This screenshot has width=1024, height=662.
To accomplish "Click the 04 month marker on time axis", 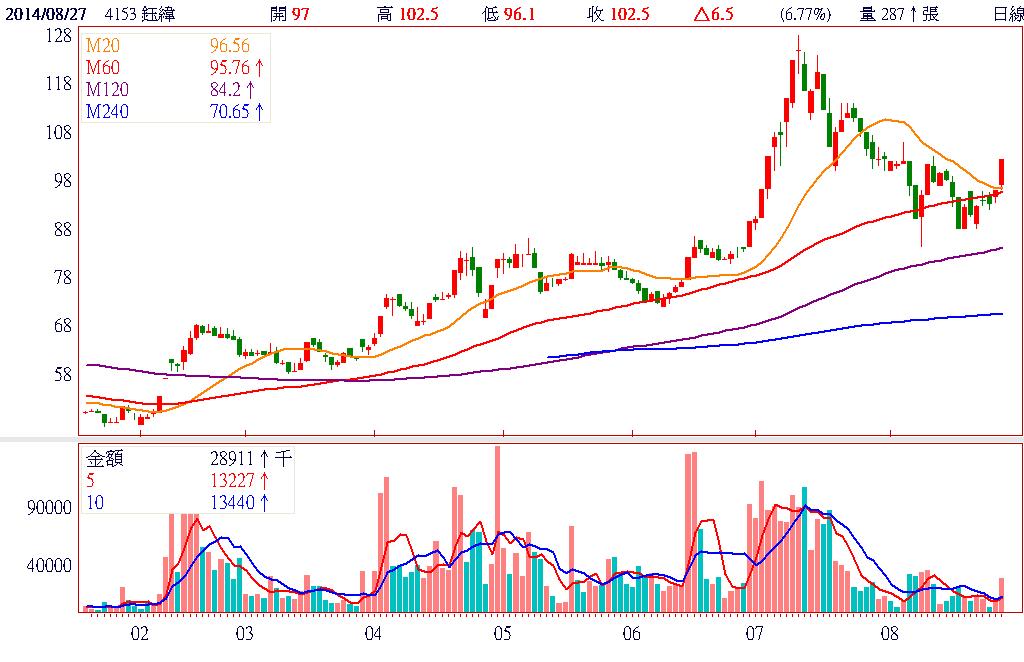I will pos(374,634).
